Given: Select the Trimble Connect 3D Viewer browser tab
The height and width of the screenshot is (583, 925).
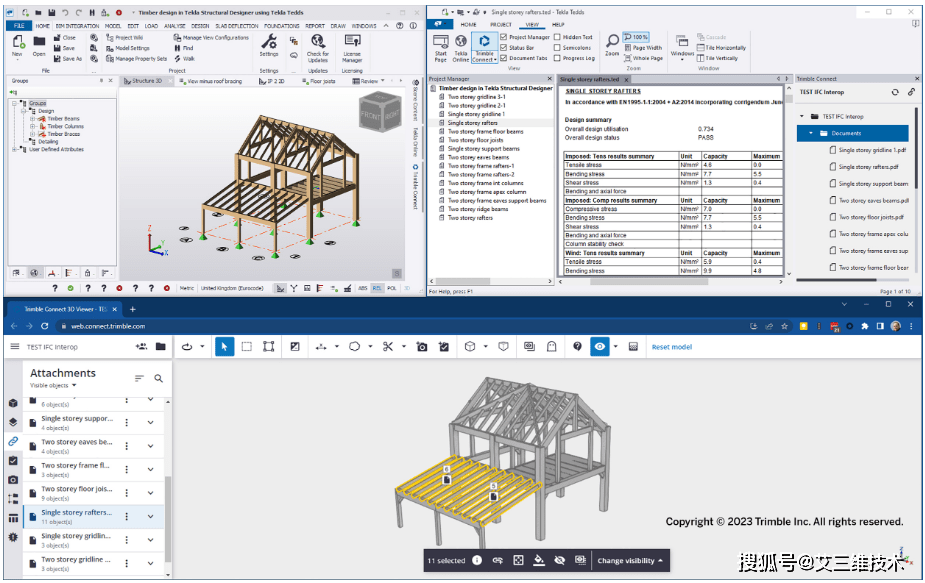Looking at the screenshot, I should point(65,309).
